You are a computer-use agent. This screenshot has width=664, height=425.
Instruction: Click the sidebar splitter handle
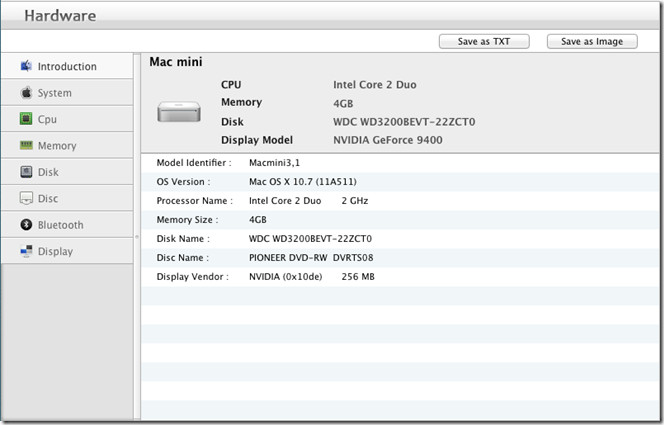tap(137, 237)
